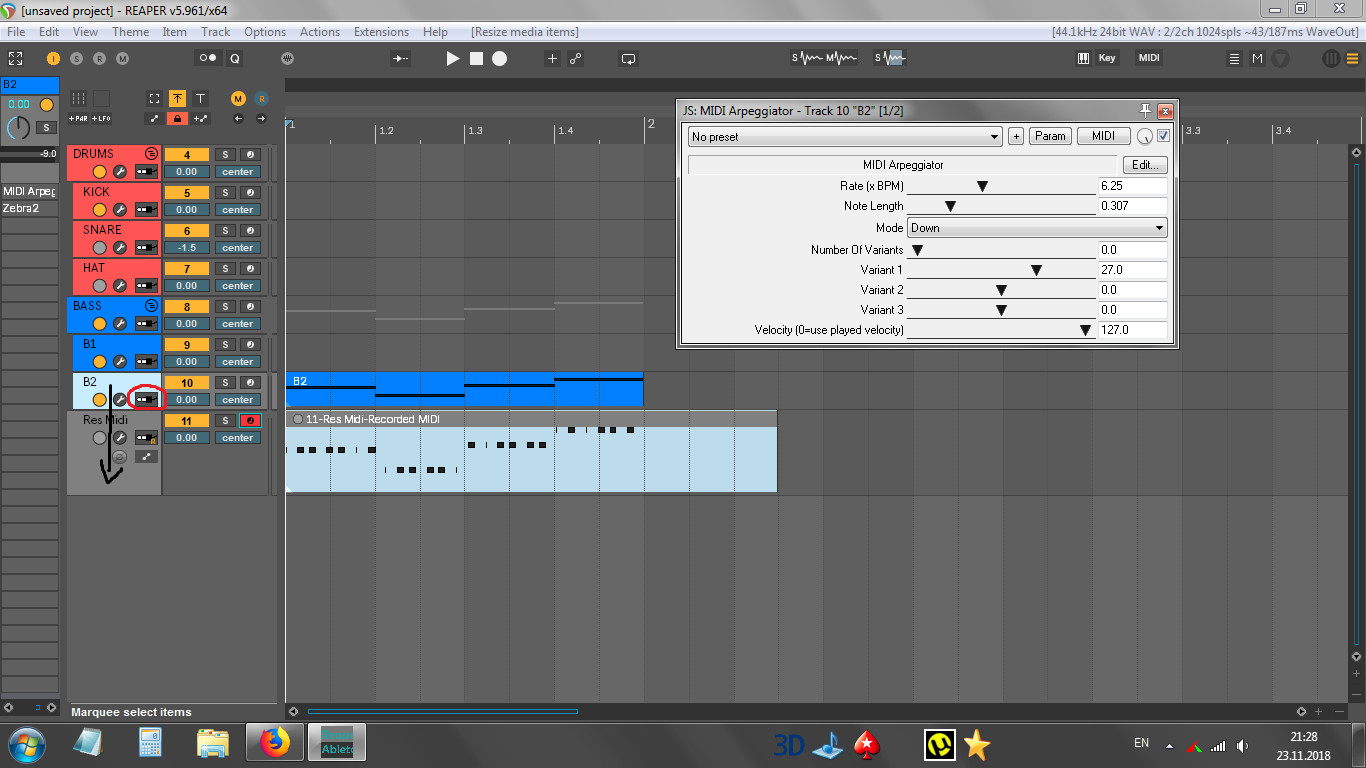Toggle the repeat loop icon in transport

[x=628, y=59]
